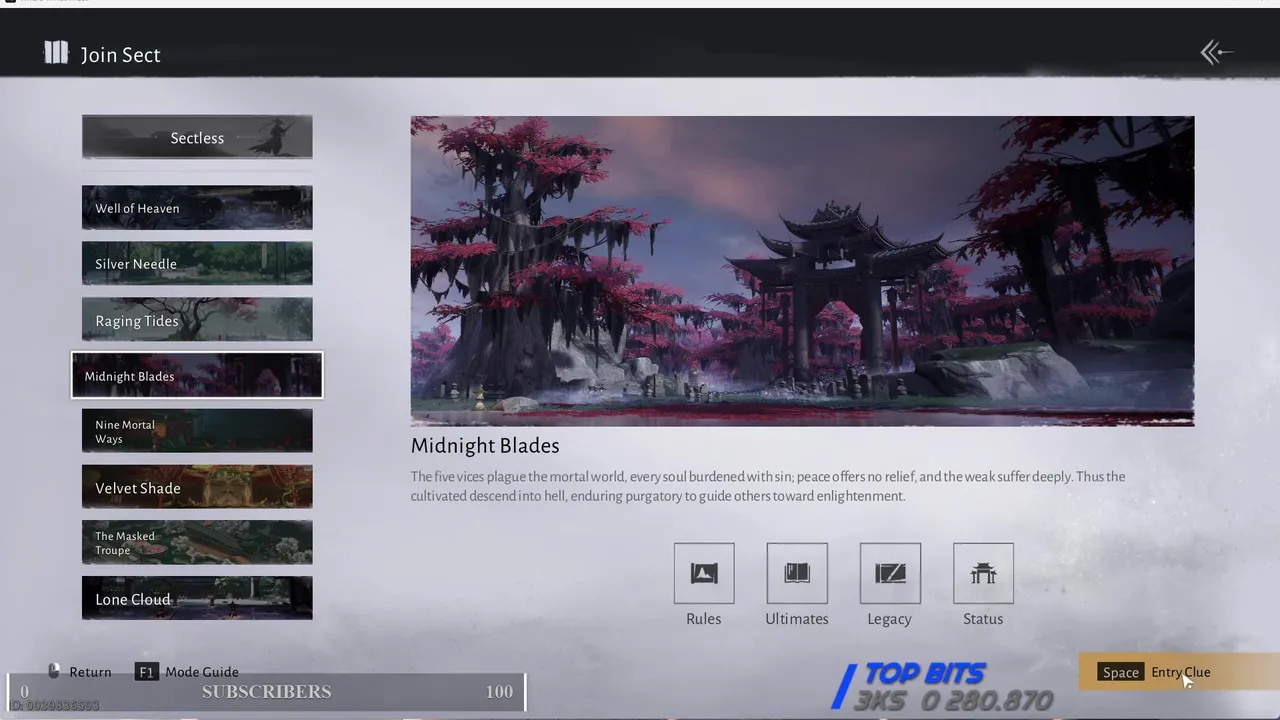Screen dimensions: 1280x720
Task: Select the Well of Heaven sect
Action: tap(197, 208)
